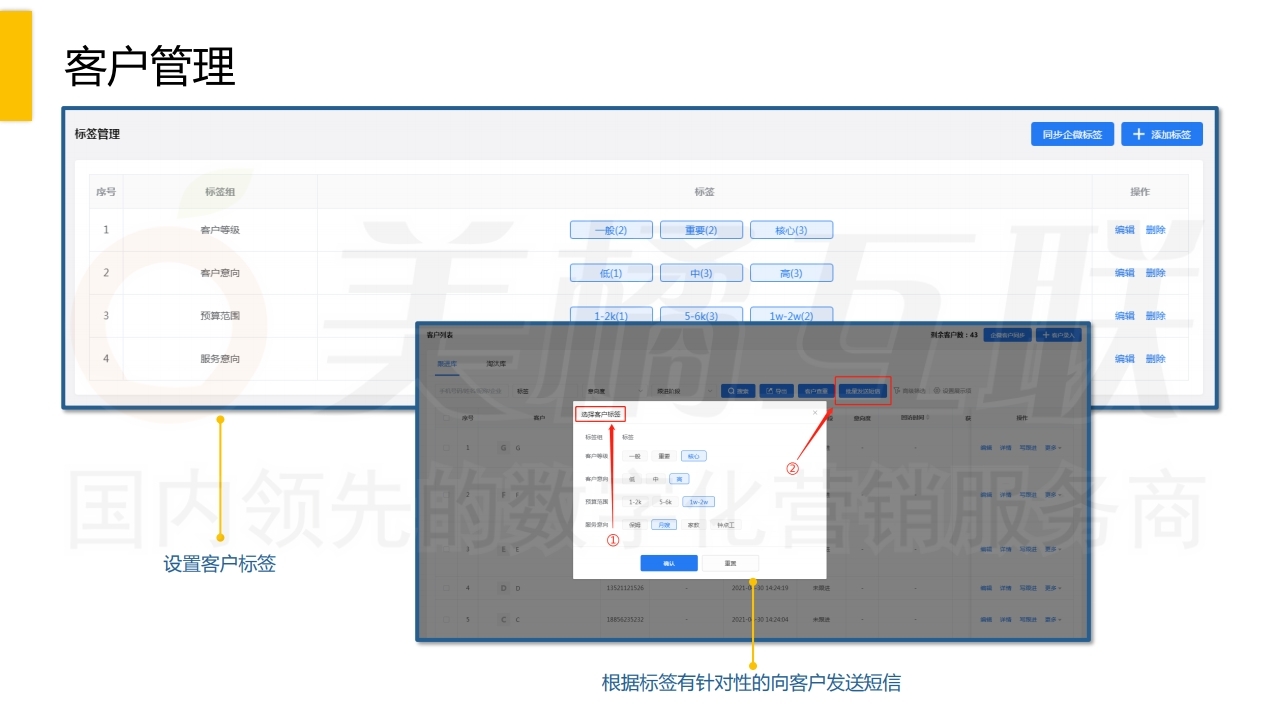Click 删除 link for 客户意向 tag group
This screenshot has width=1280, height=720.
[1156, 273]
